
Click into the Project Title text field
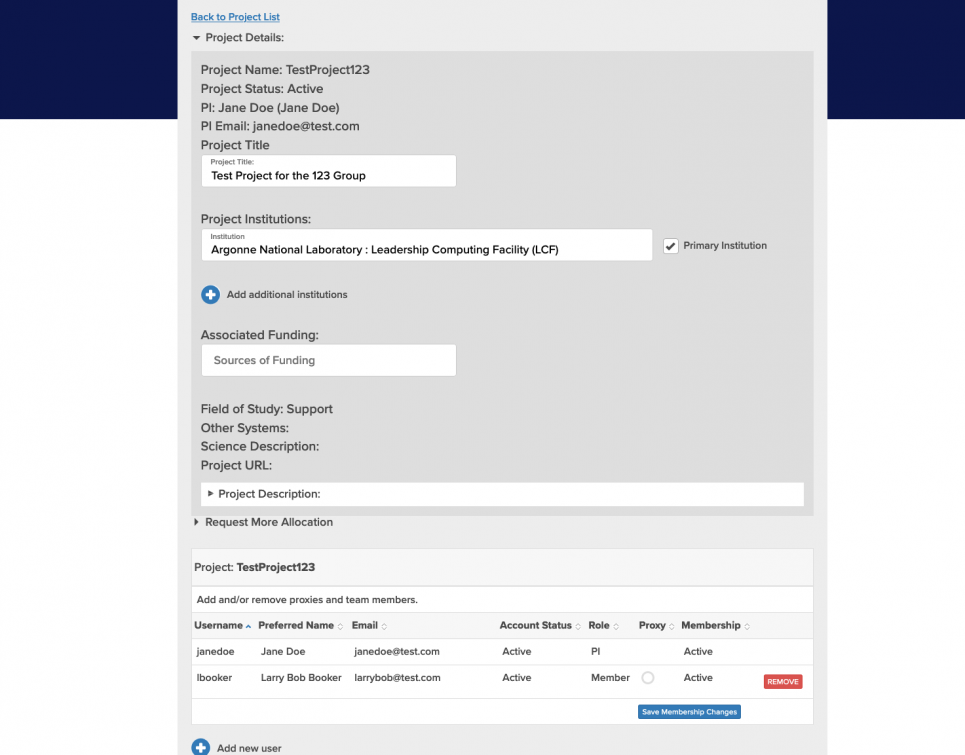tap(328, 175)
